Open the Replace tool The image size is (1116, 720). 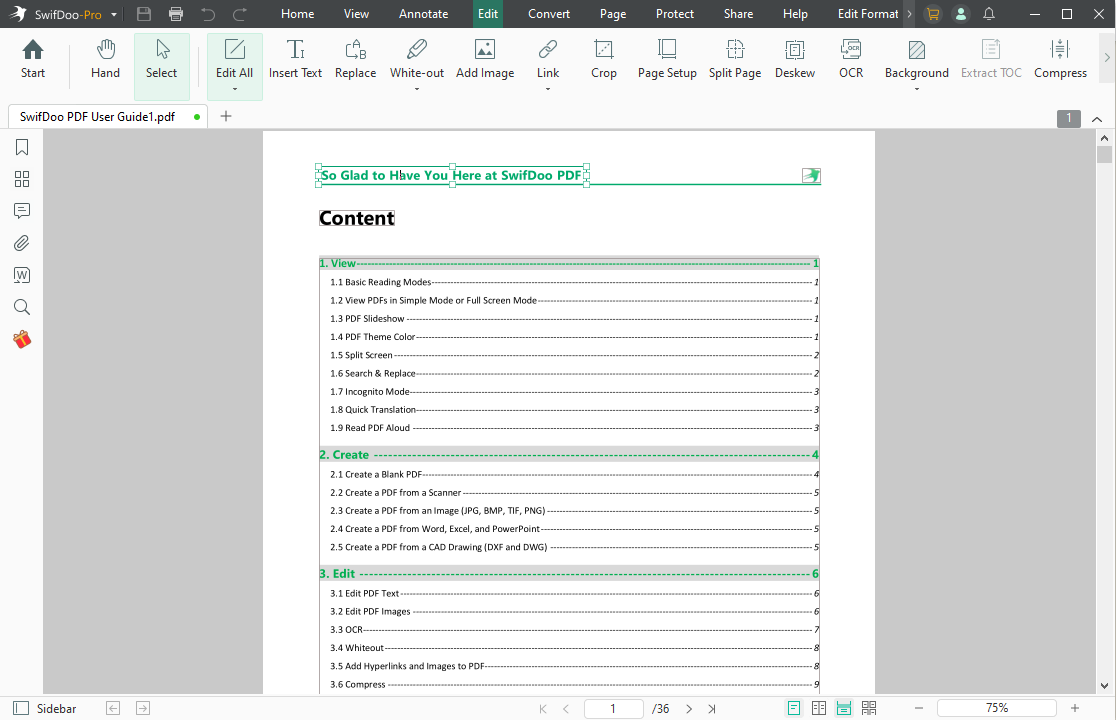[355, 60]
